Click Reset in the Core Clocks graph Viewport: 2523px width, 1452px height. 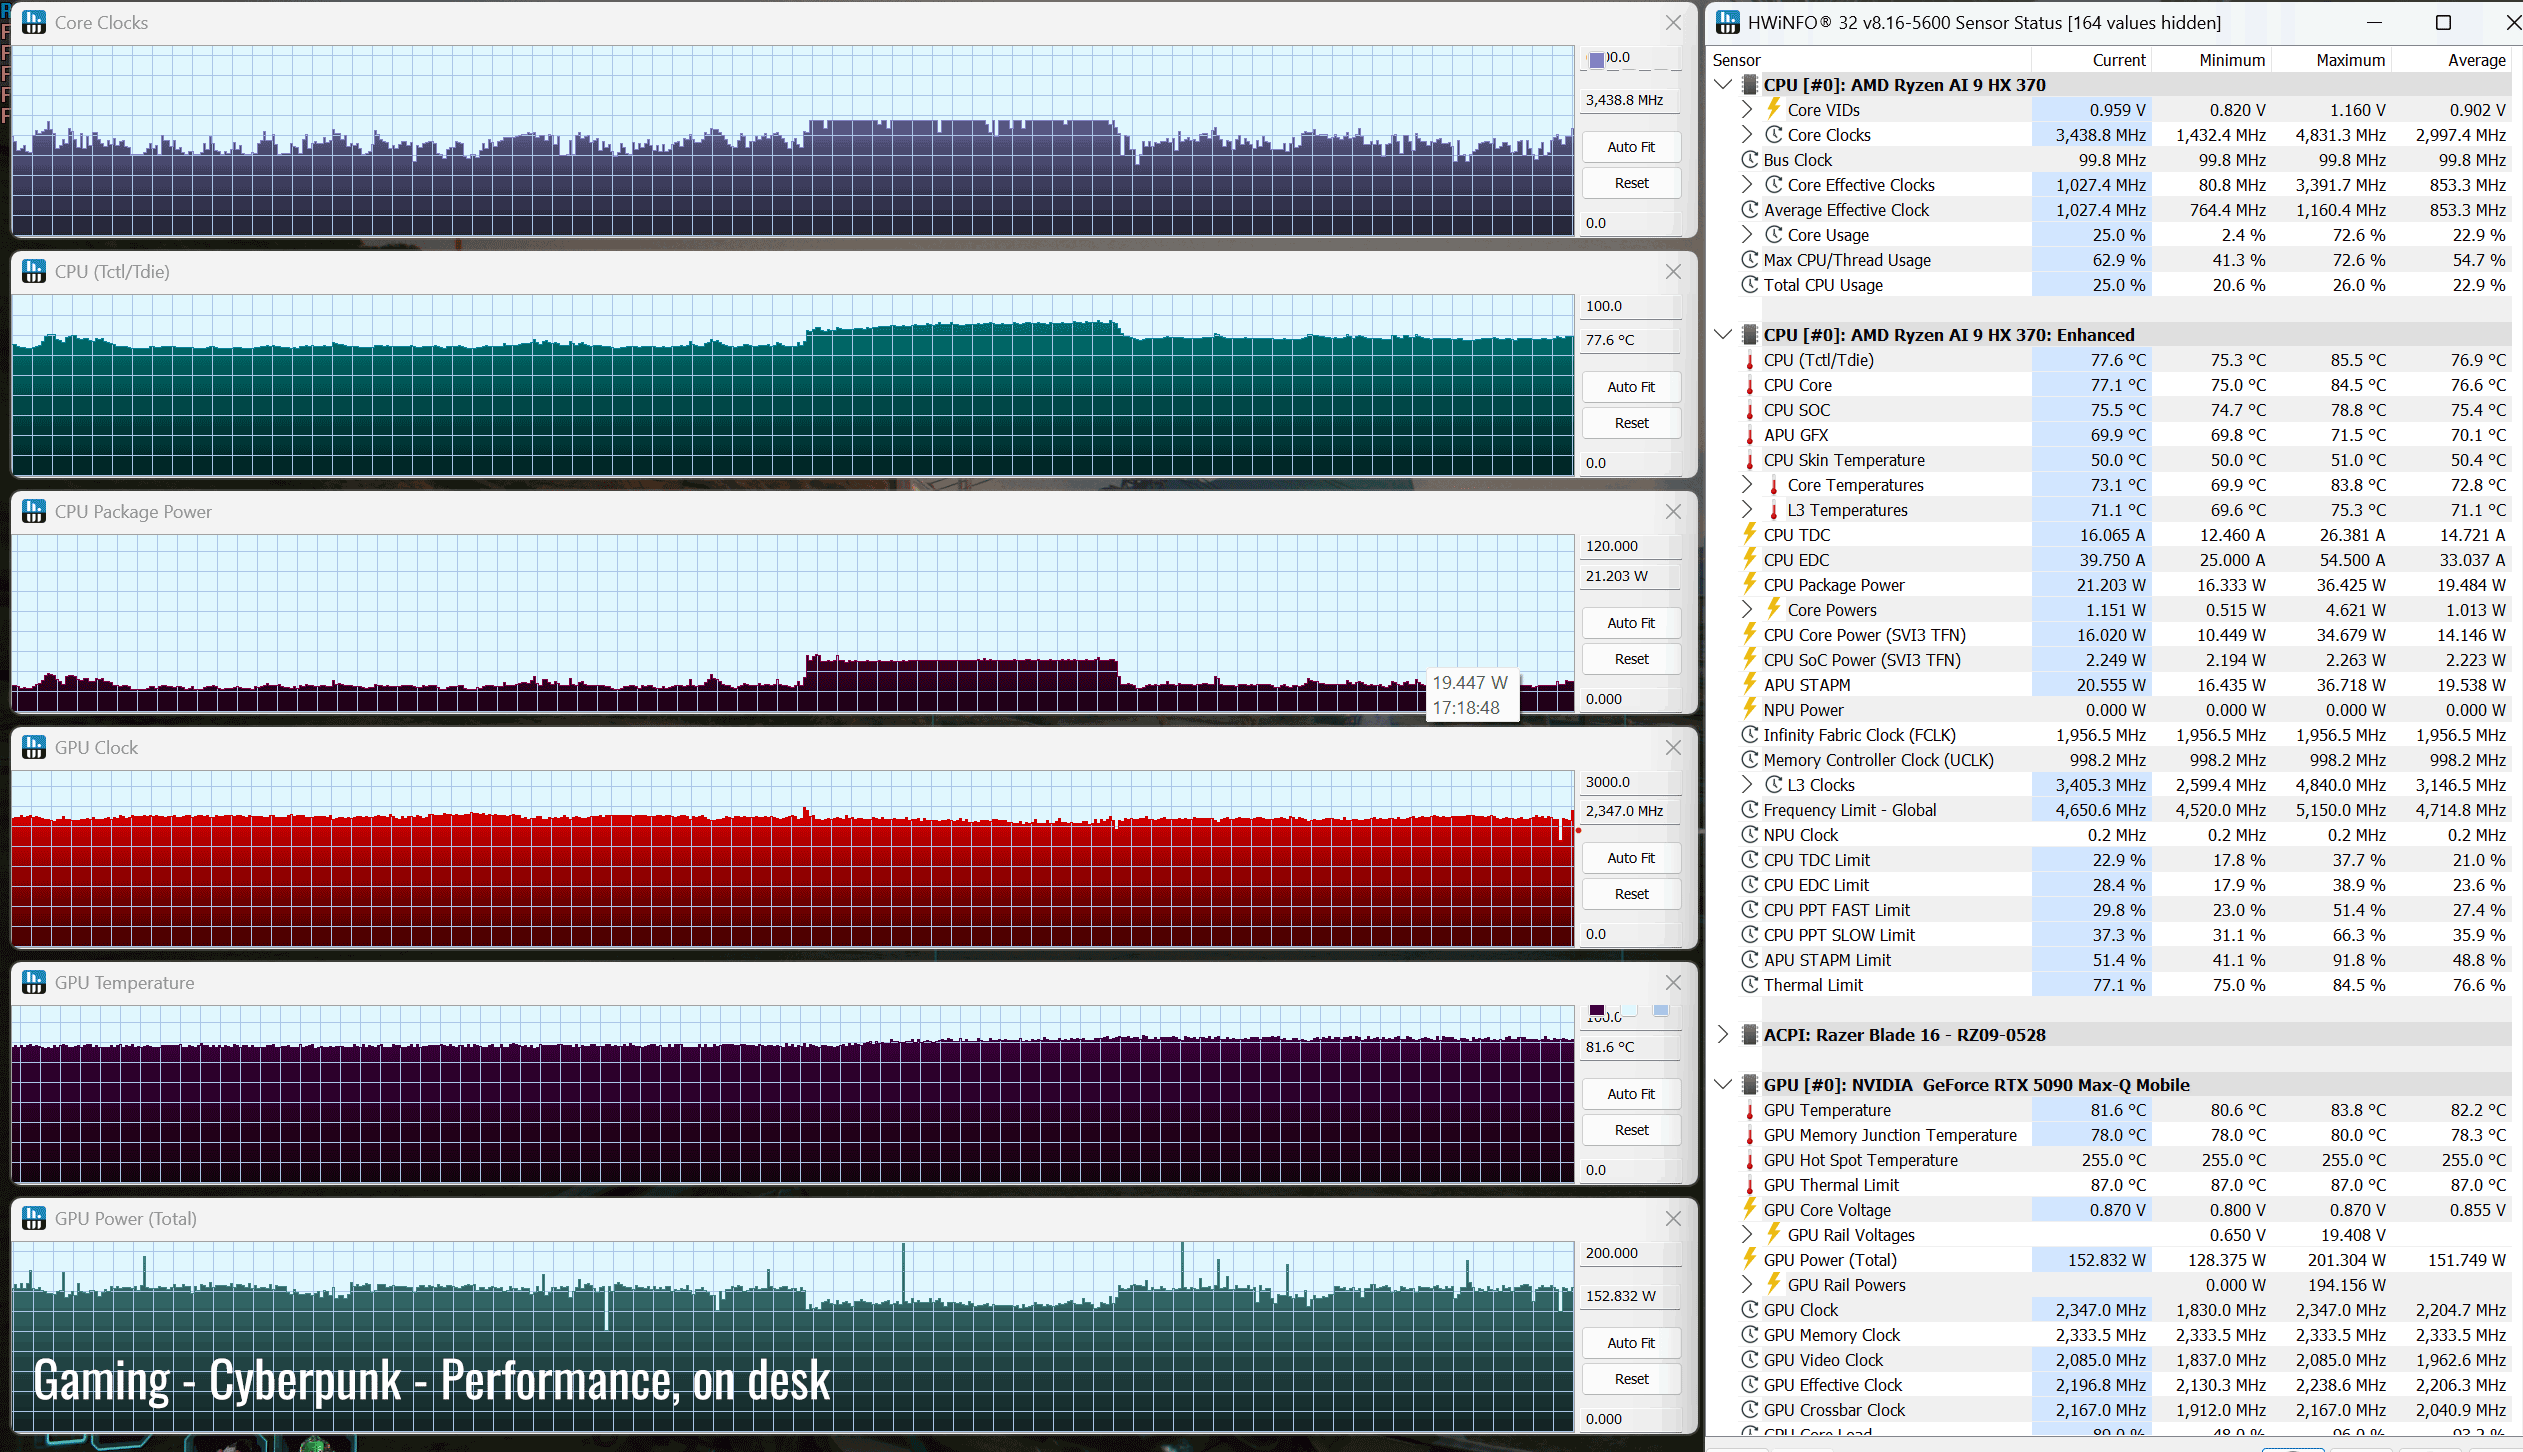coord(1631,183)
